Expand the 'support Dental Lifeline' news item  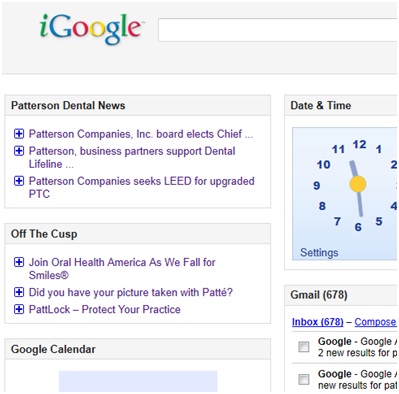point(19,151)
